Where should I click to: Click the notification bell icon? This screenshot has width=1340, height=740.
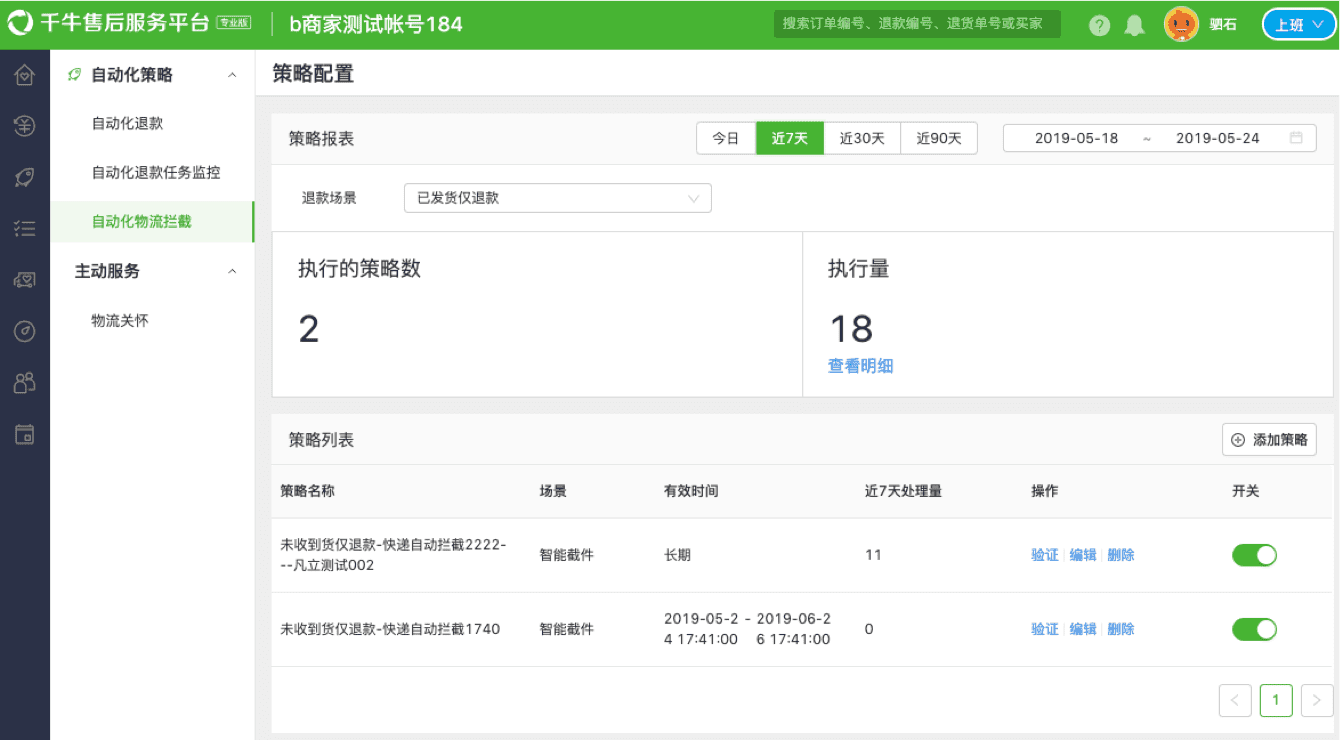[1134, 25]
